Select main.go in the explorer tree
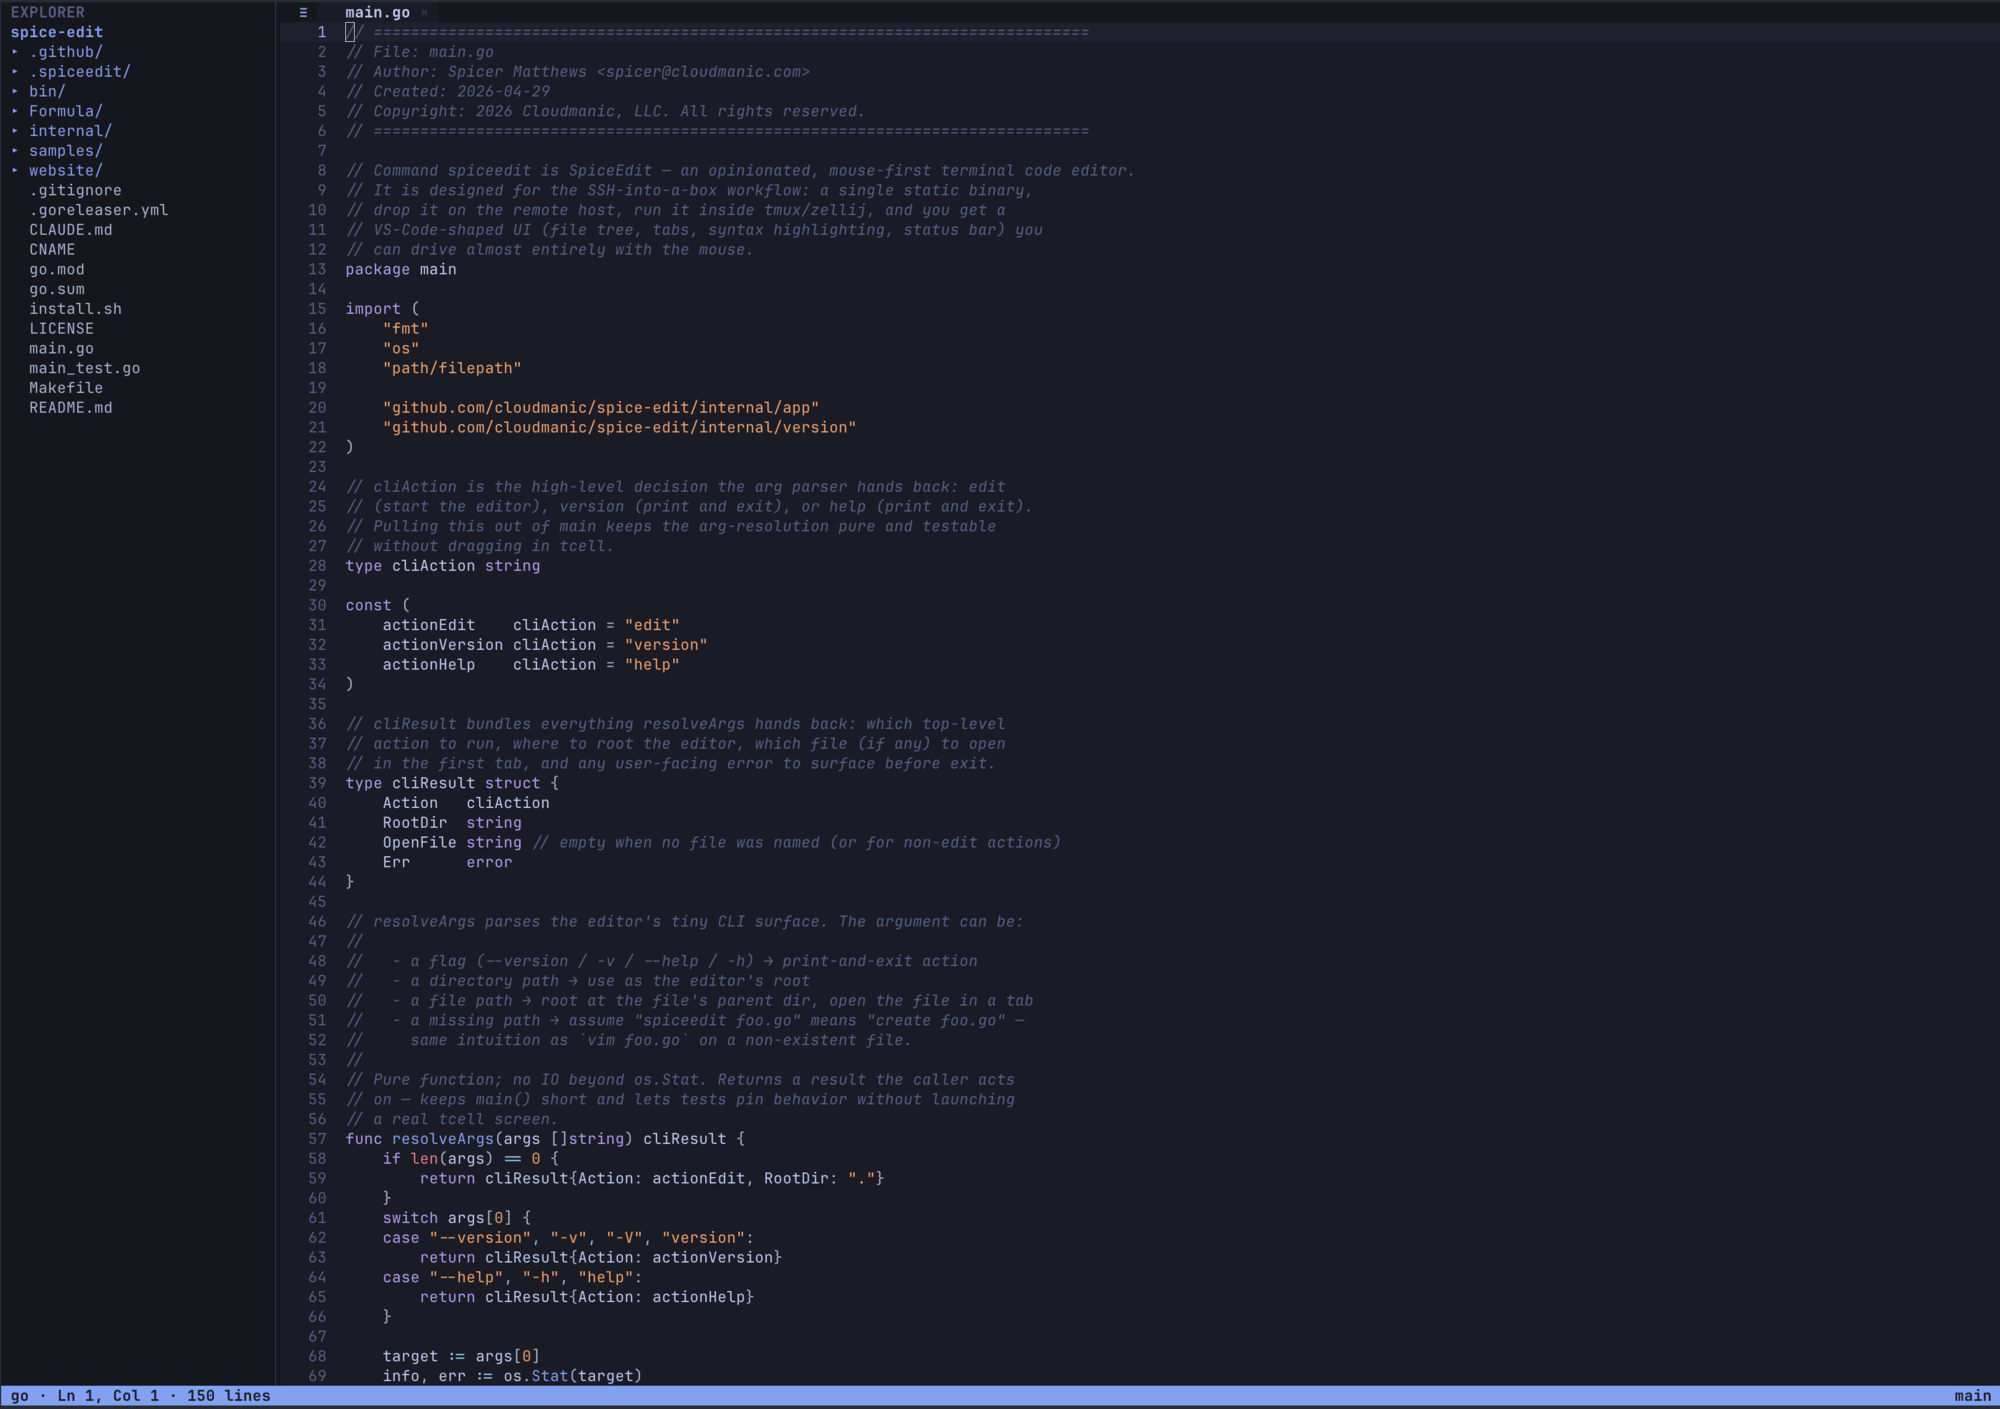 61,349
